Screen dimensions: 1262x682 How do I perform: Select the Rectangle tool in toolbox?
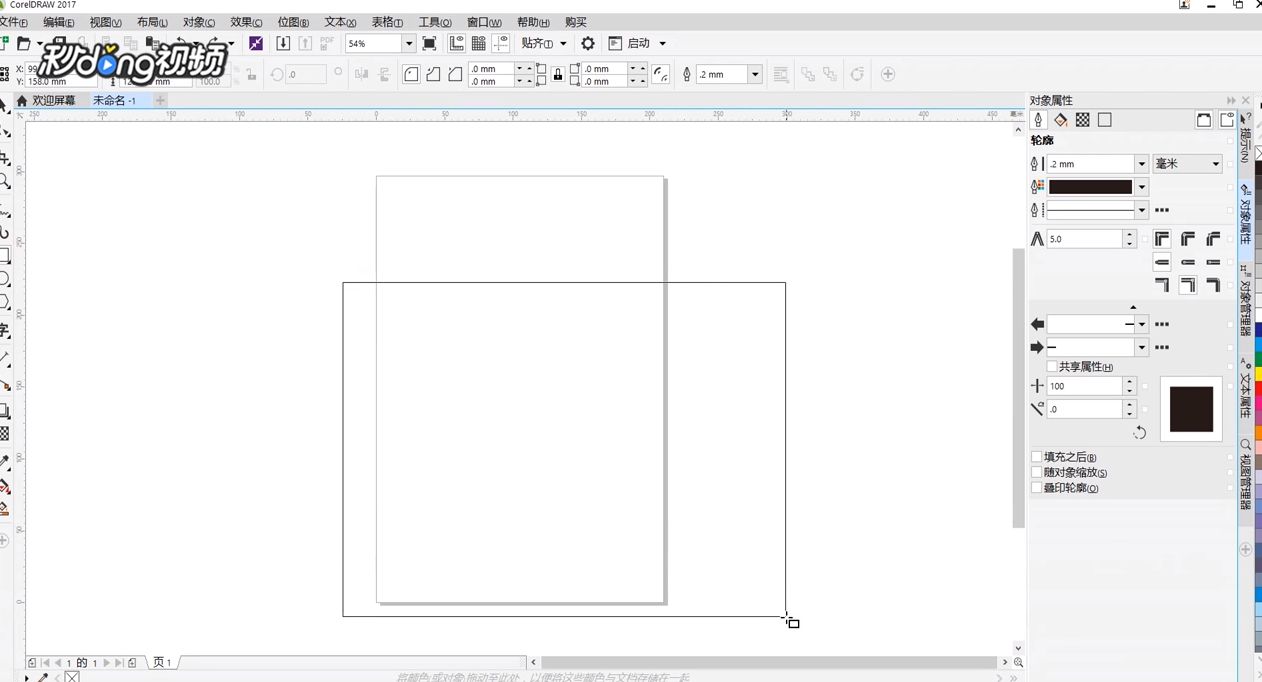click(5, 256)
